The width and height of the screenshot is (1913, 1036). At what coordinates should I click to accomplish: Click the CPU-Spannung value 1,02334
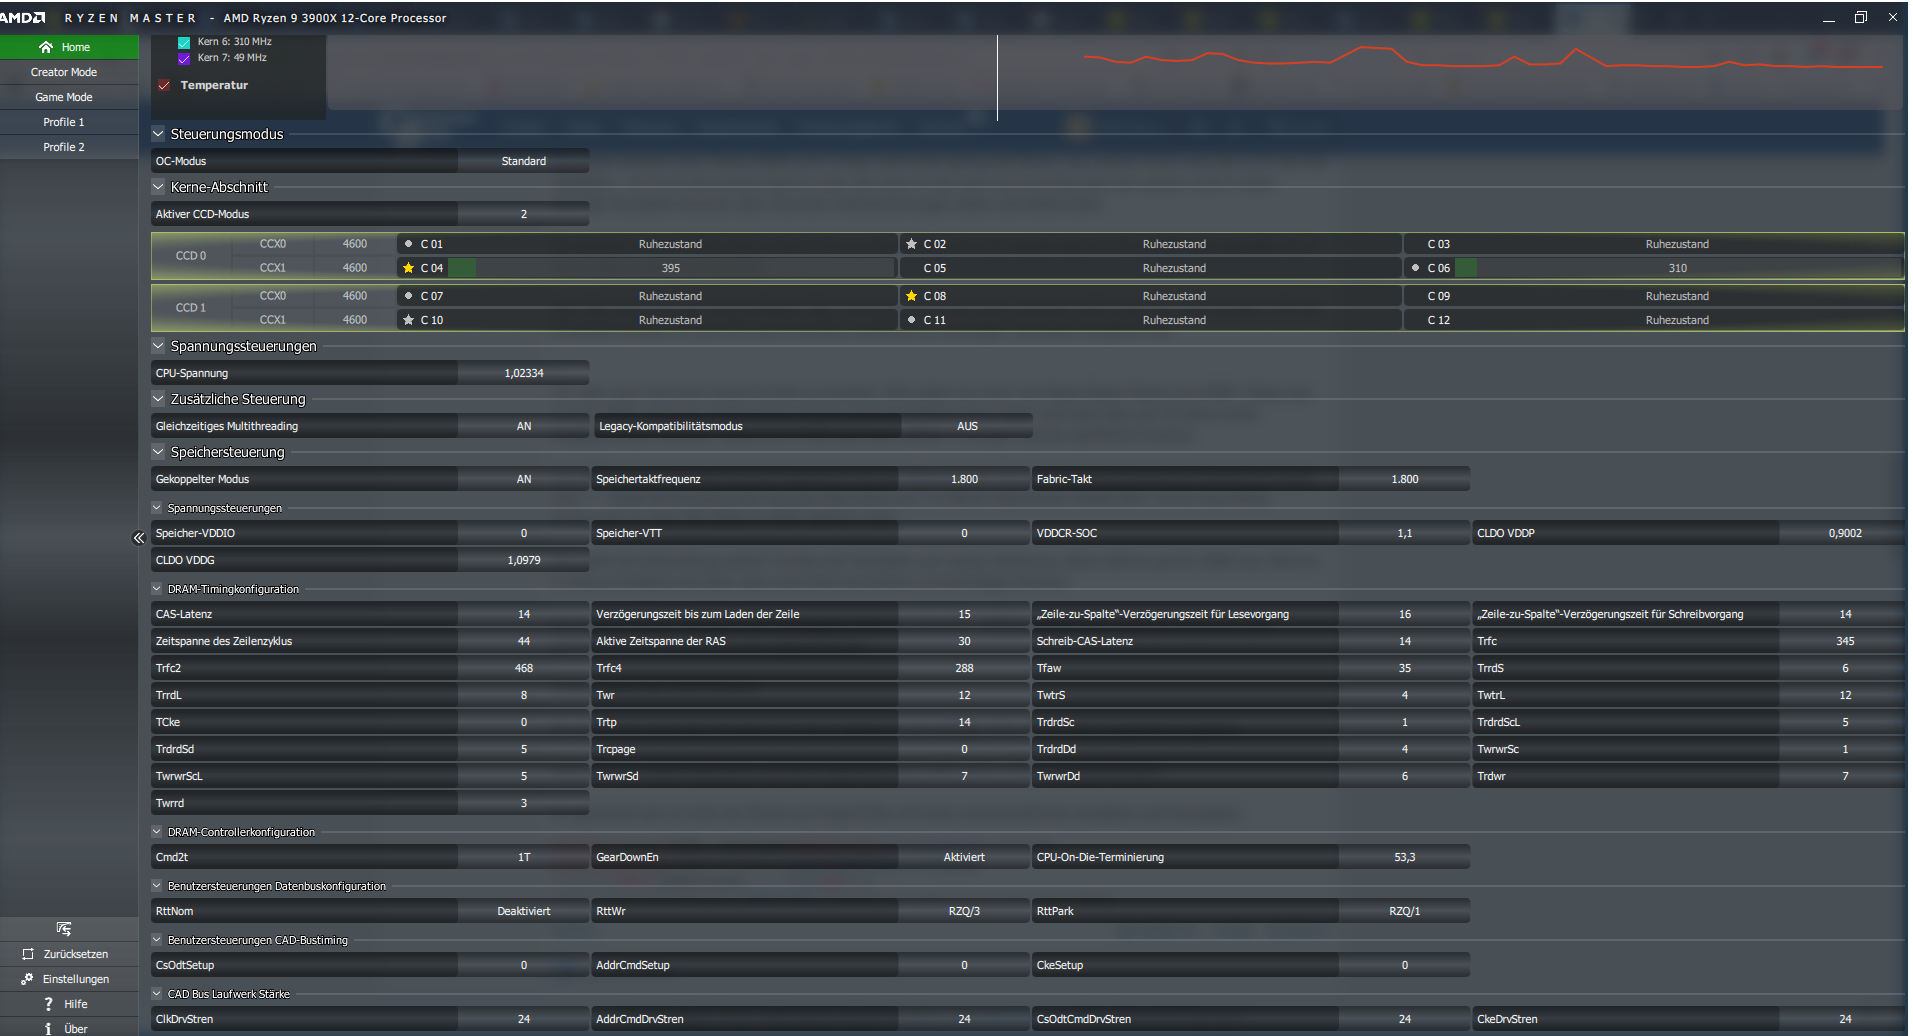click(x=523, y=373)
